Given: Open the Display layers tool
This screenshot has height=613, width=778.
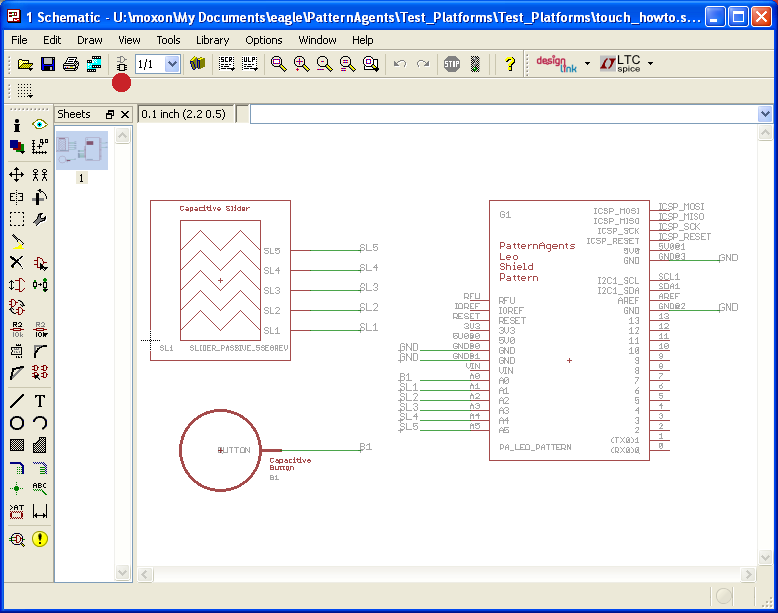Looking at the screenshot, I should pyautogui.click(x=17, y=146).
